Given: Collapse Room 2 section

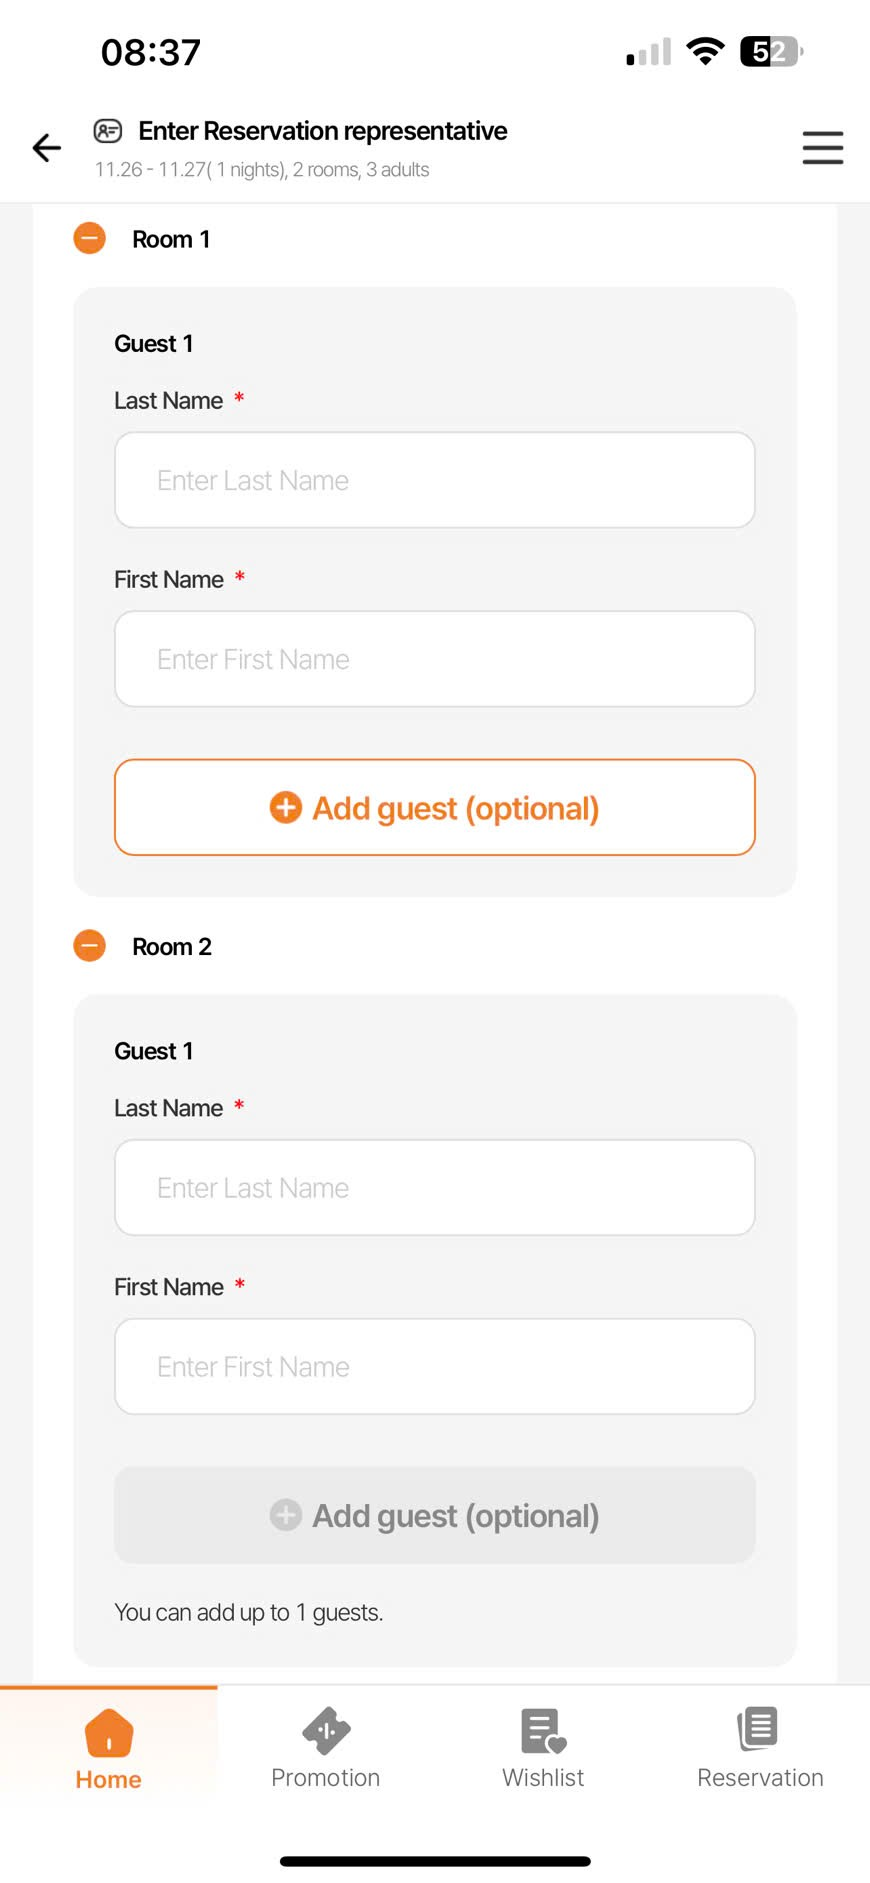Looking at the screenshot, I should coord(90,945).
